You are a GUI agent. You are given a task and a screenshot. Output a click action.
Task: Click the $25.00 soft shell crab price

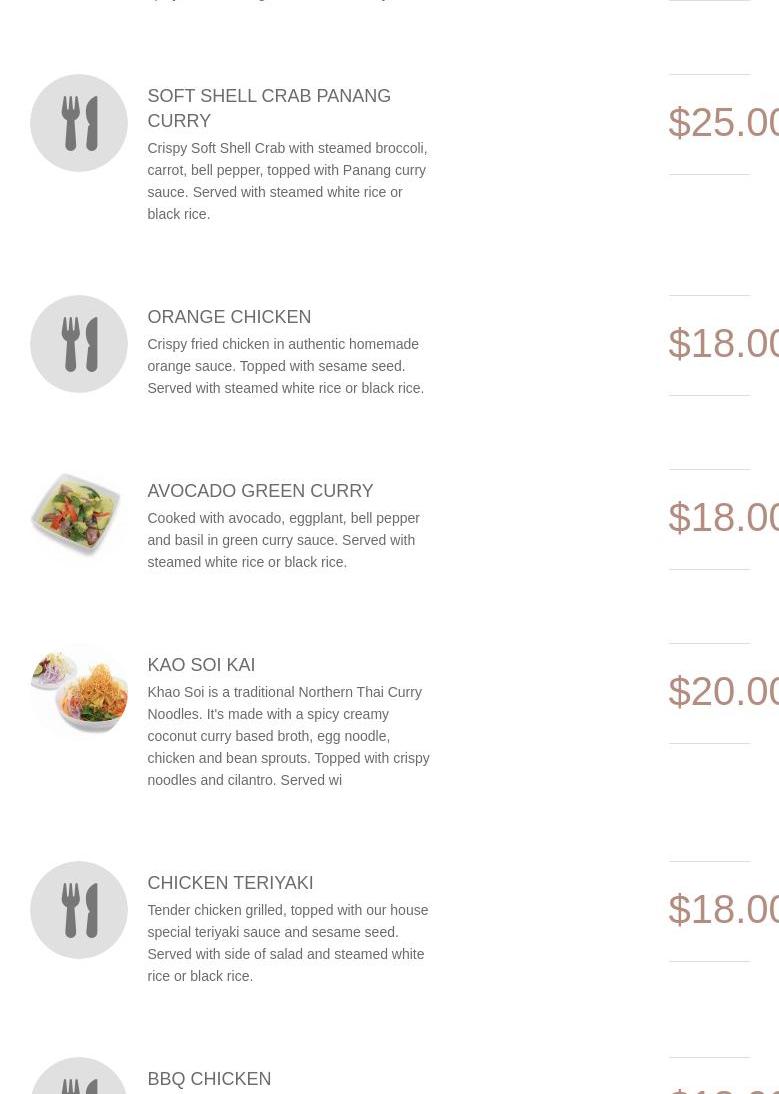click(723, 123)
